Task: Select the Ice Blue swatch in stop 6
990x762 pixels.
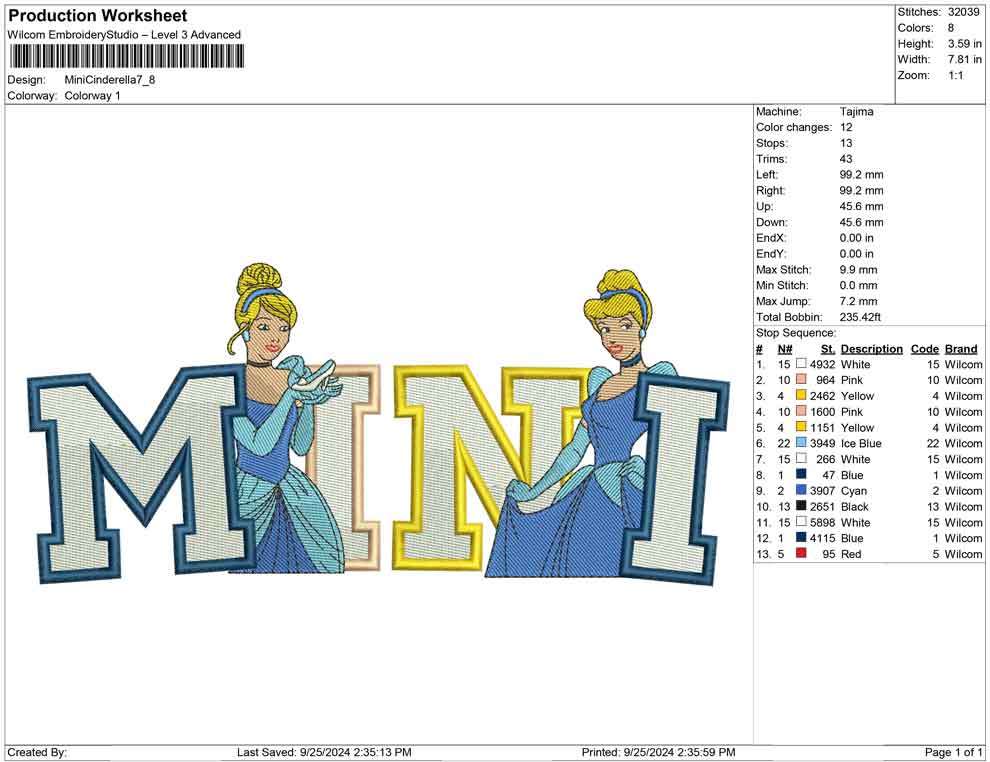Action: coord(801,443)
